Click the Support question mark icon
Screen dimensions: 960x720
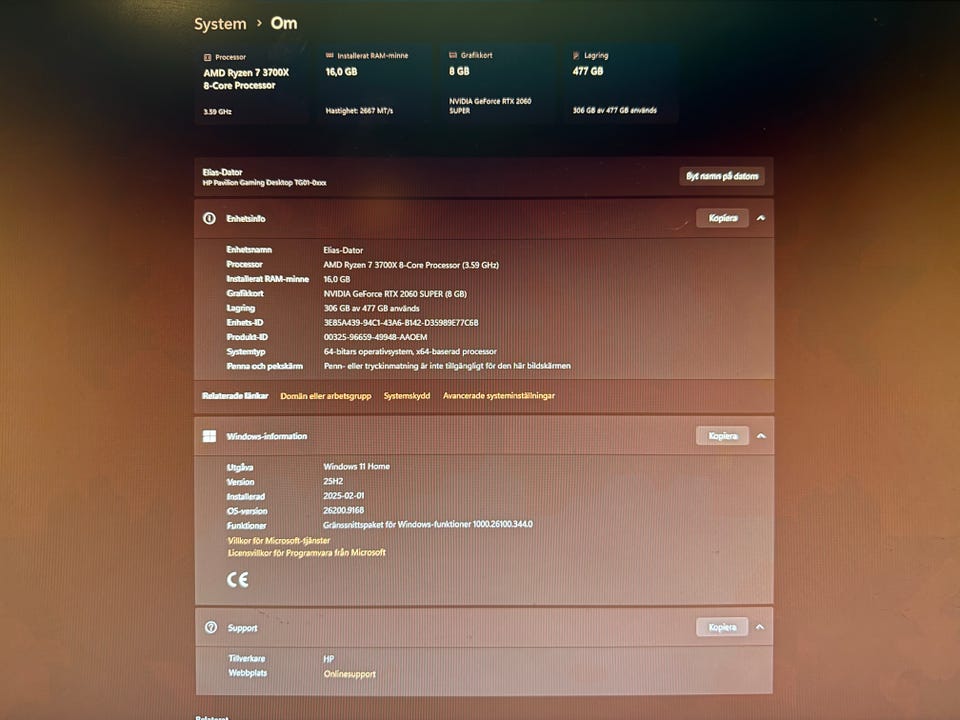pyautogui.click(x=211, y=627)
